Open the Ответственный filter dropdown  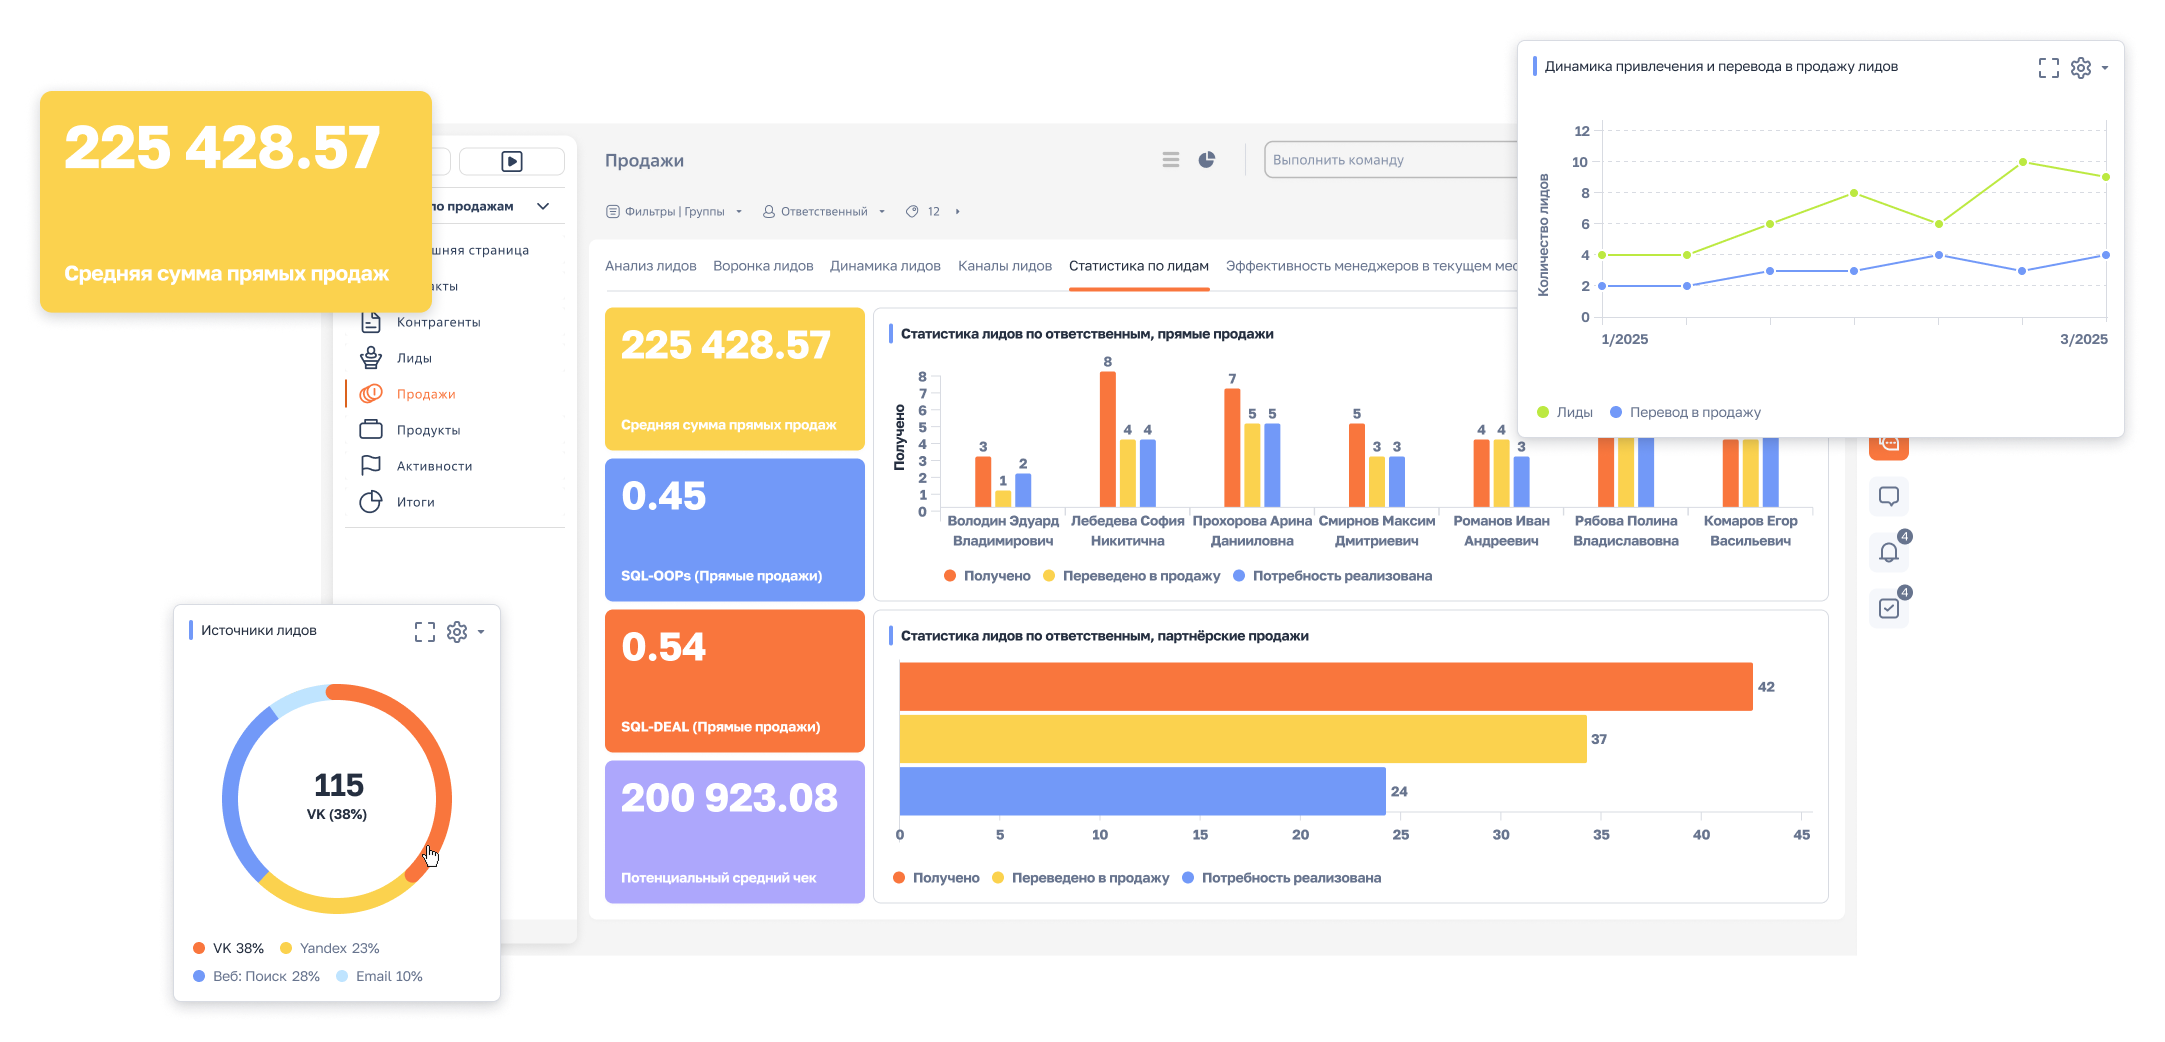824,212
